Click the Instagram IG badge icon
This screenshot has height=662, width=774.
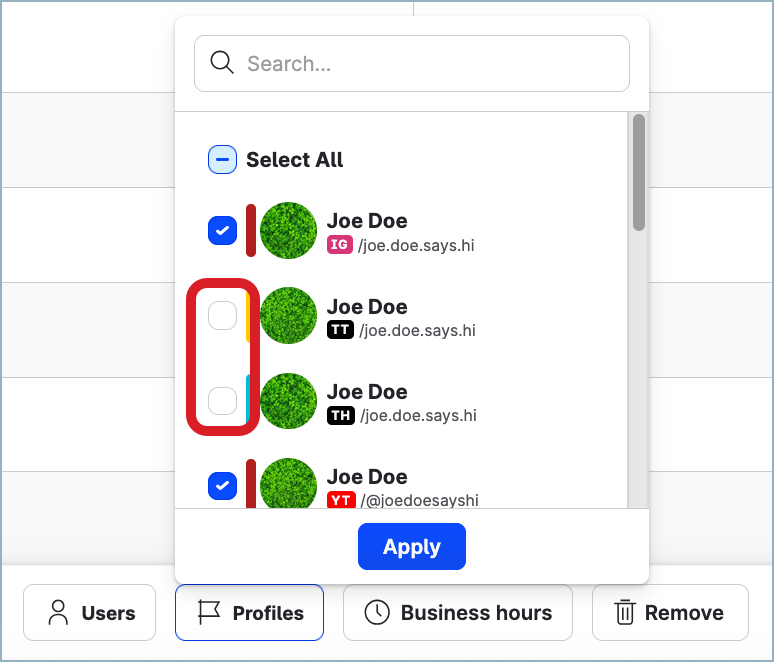point(340,245)
